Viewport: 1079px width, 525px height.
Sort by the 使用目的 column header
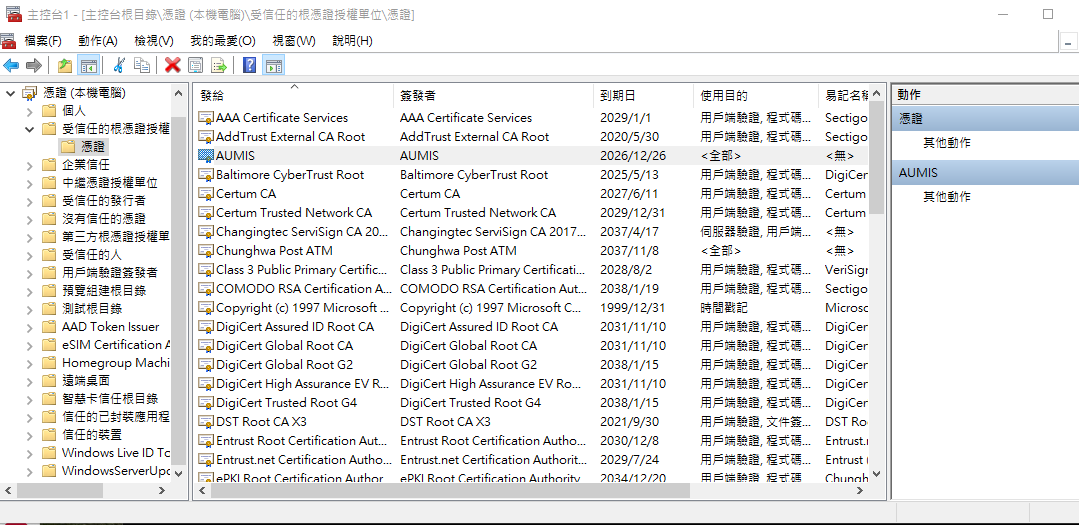click(756, 96)
